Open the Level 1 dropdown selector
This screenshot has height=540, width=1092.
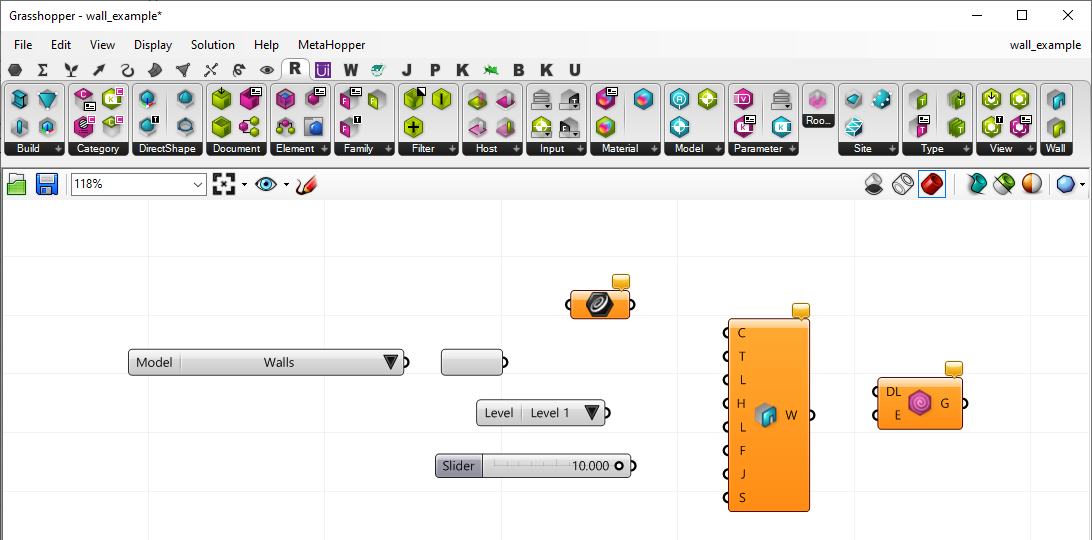(x=592, y=413)
